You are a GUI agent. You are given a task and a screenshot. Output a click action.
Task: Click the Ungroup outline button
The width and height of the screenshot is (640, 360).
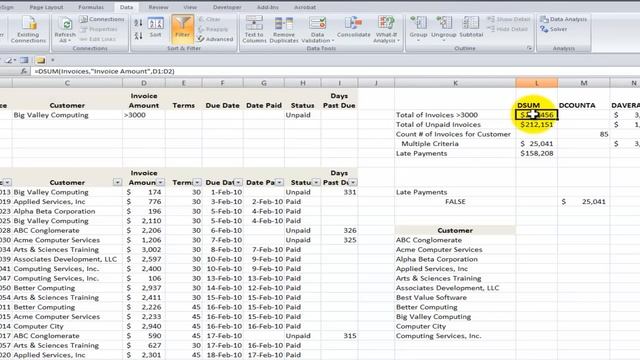444,29
